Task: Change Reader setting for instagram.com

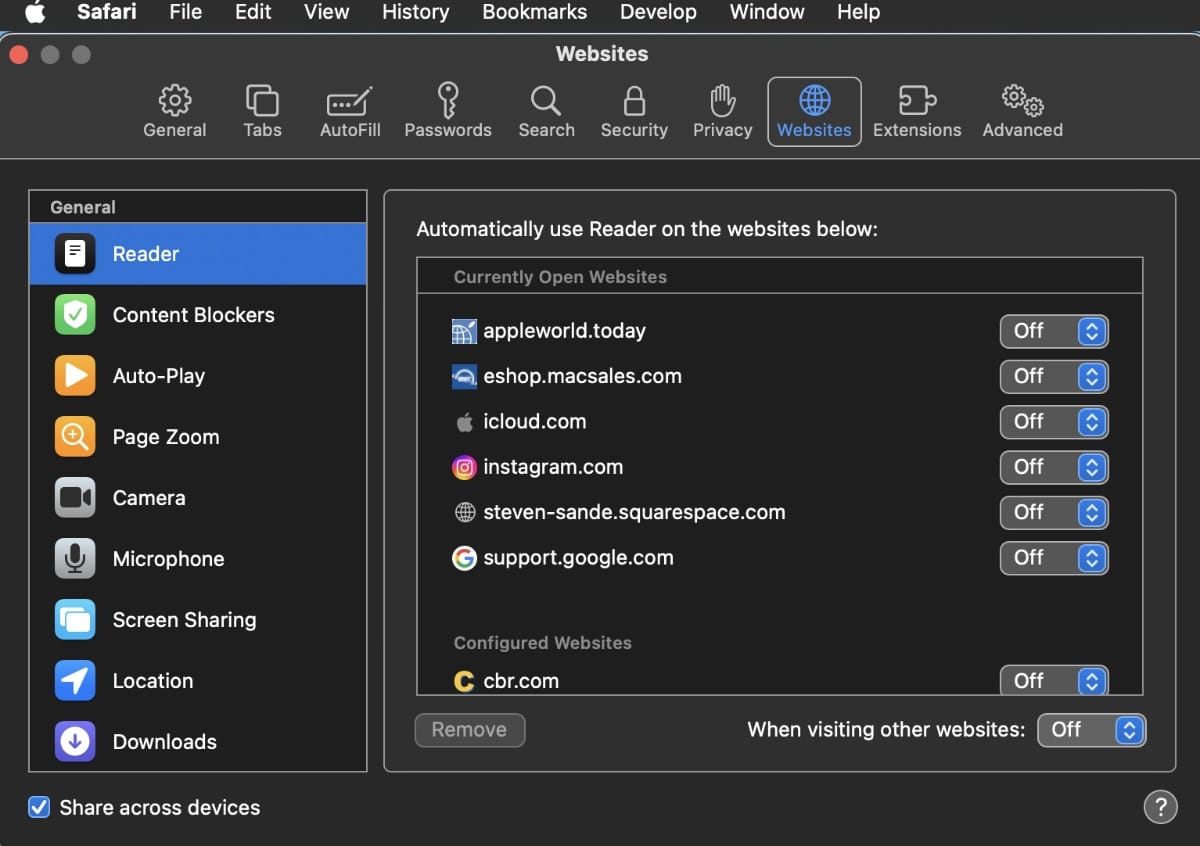Action: (1054, 467)
